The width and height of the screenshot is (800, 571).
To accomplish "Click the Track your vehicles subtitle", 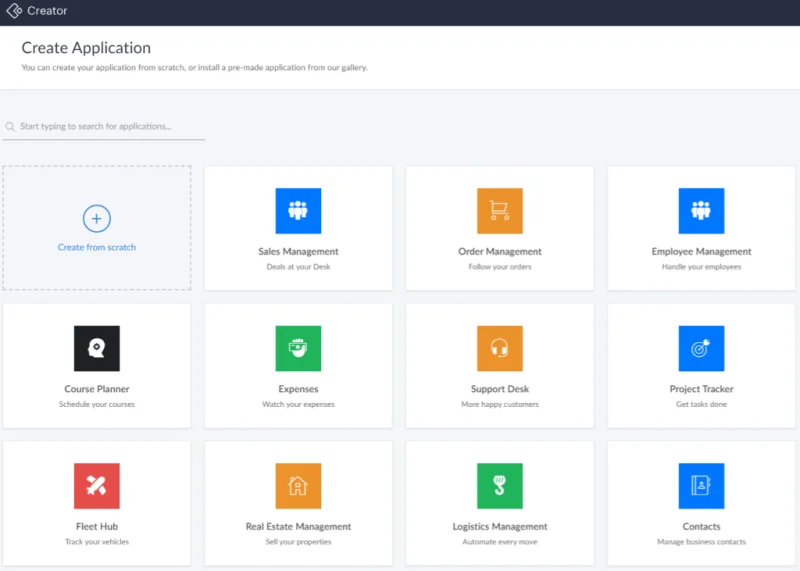I will pyautogui.click(x=97, y=542).
